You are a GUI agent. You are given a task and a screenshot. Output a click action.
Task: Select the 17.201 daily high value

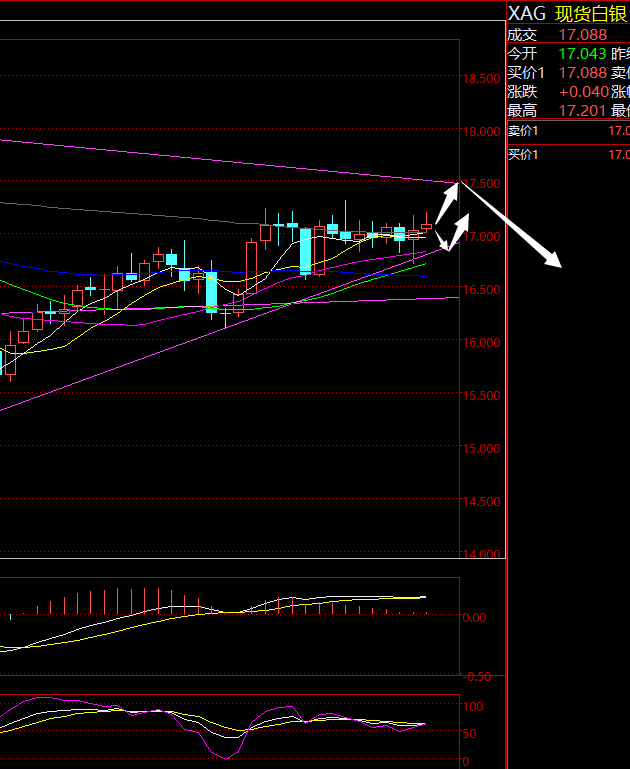[x=582, y=111]
